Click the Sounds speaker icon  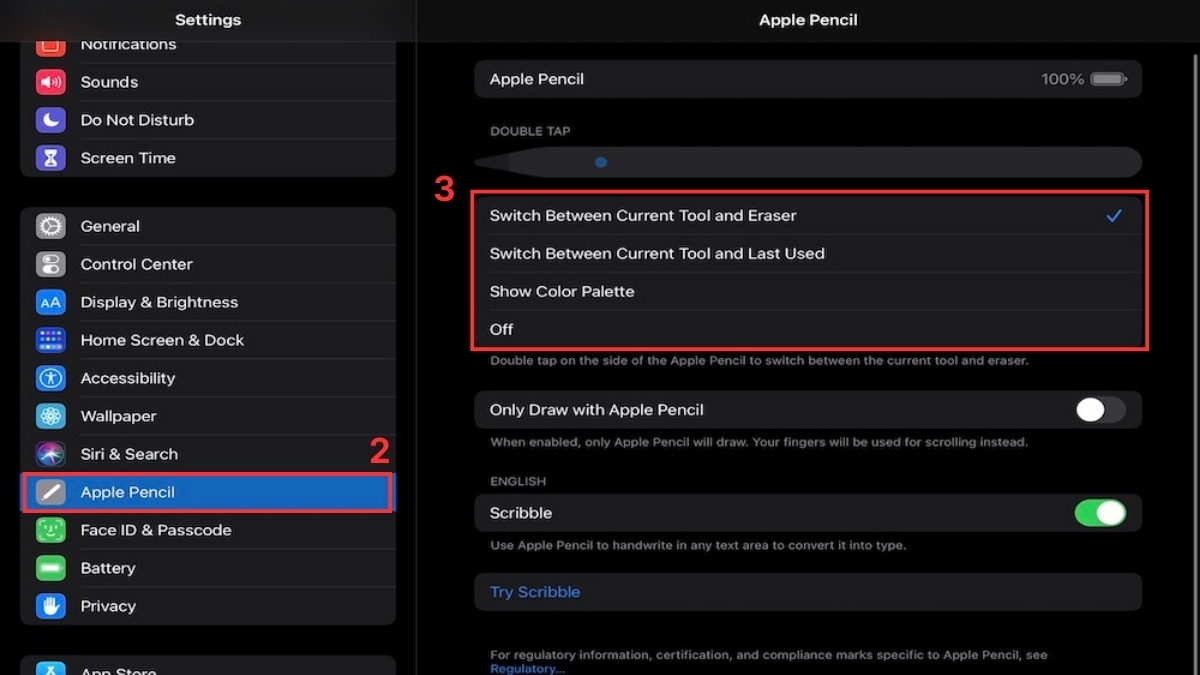click(x=51, y=82)
